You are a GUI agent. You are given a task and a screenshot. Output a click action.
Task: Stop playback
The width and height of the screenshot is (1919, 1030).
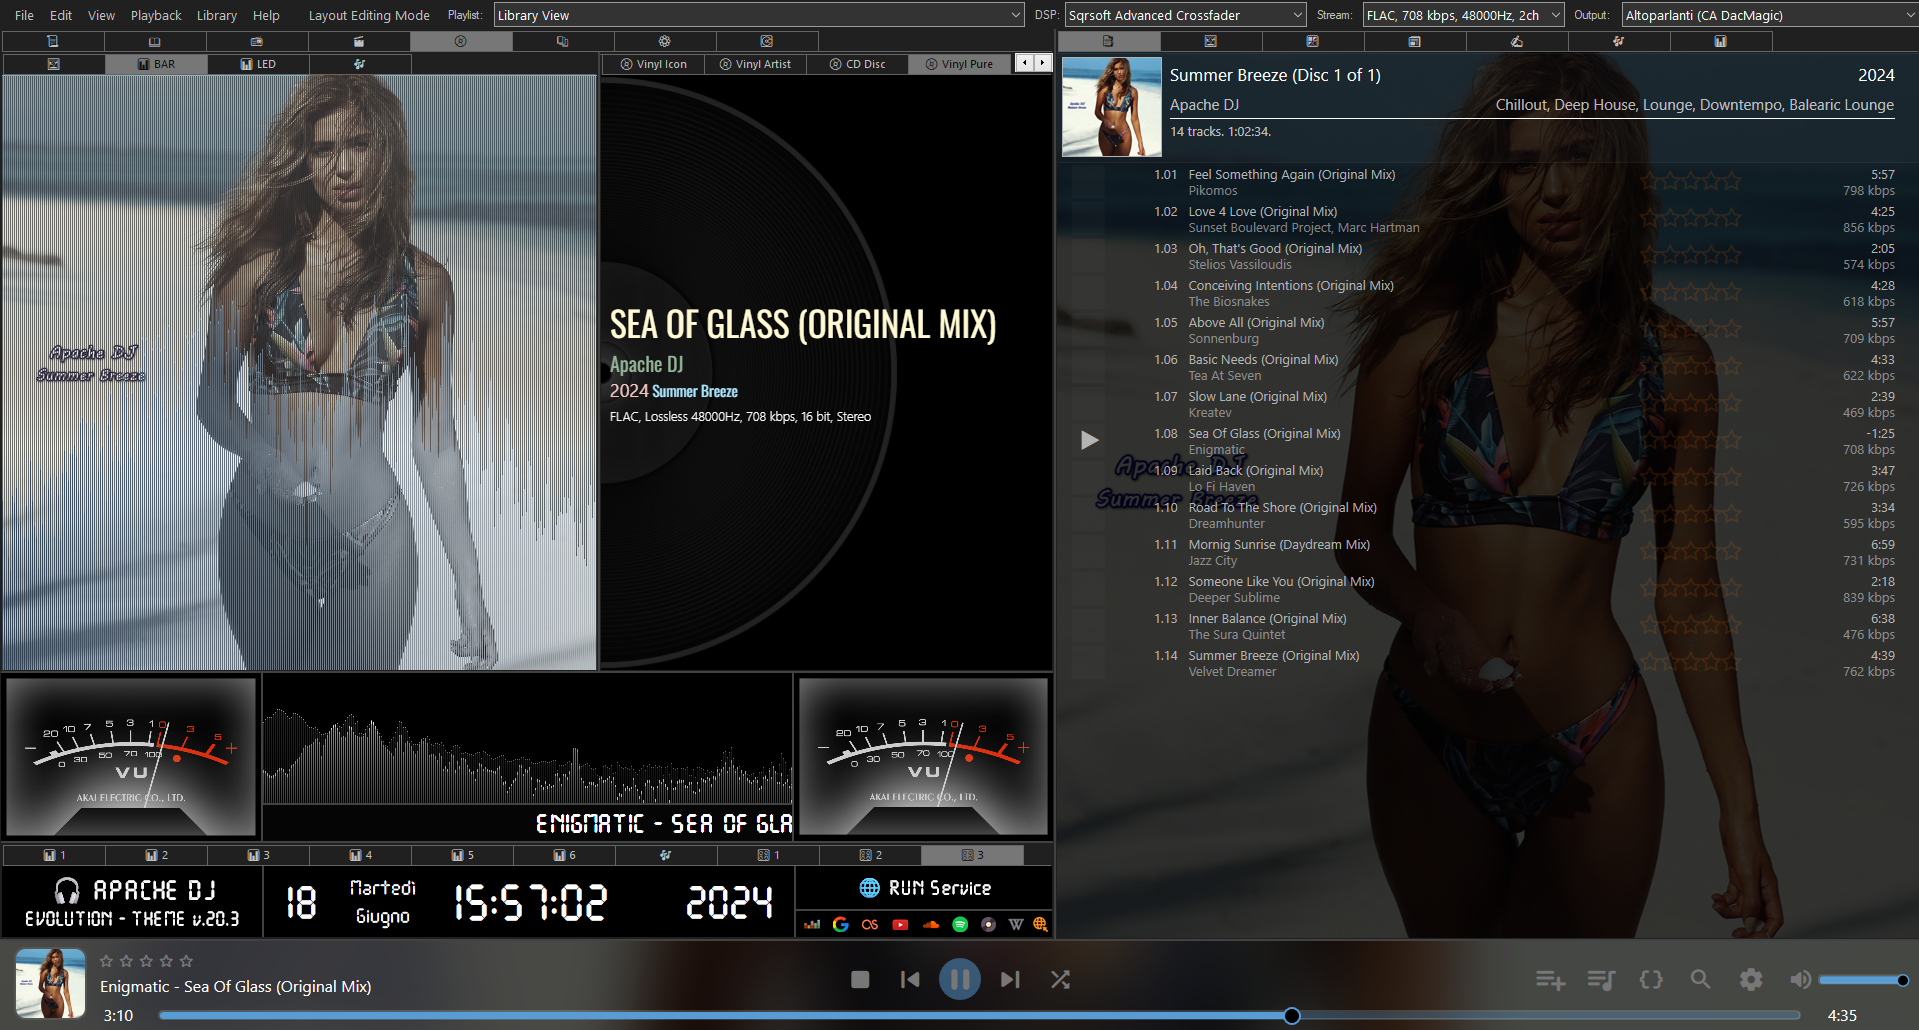pos(860,980)
